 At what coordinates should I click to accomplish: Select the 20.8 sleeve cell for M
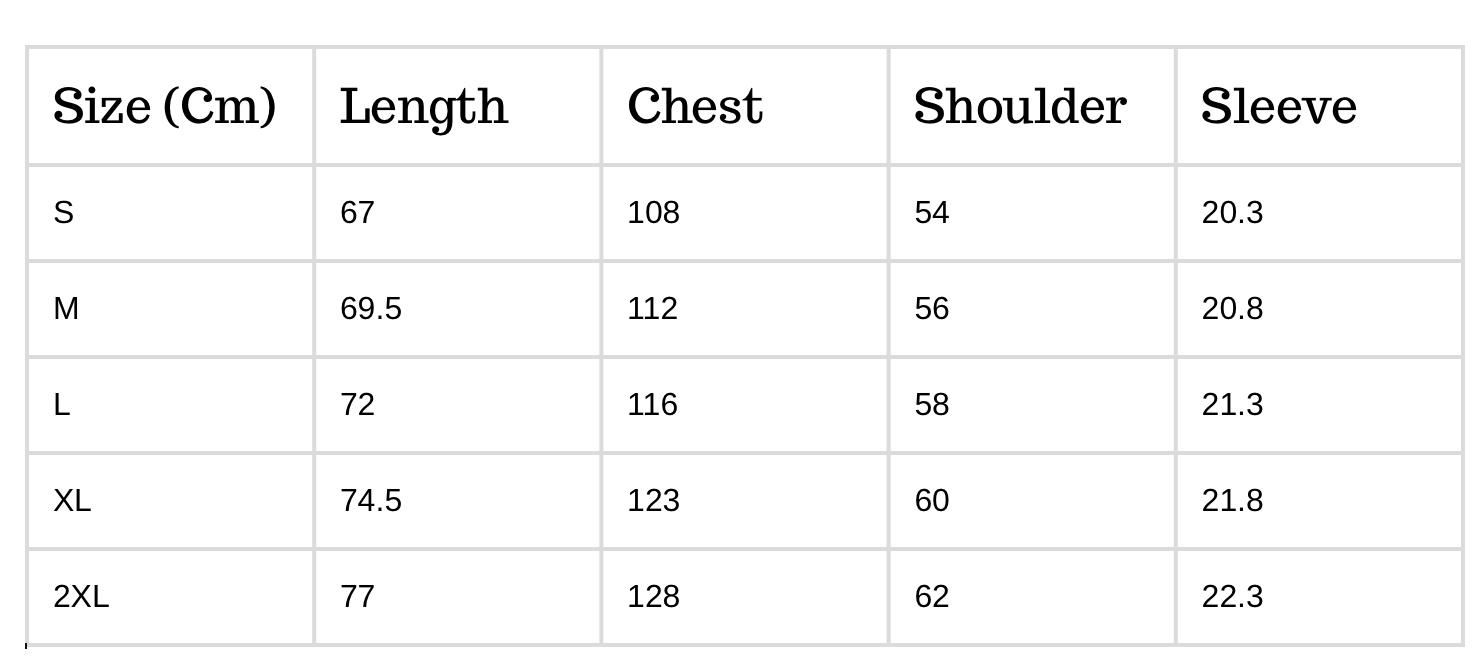coord(1232,308)
